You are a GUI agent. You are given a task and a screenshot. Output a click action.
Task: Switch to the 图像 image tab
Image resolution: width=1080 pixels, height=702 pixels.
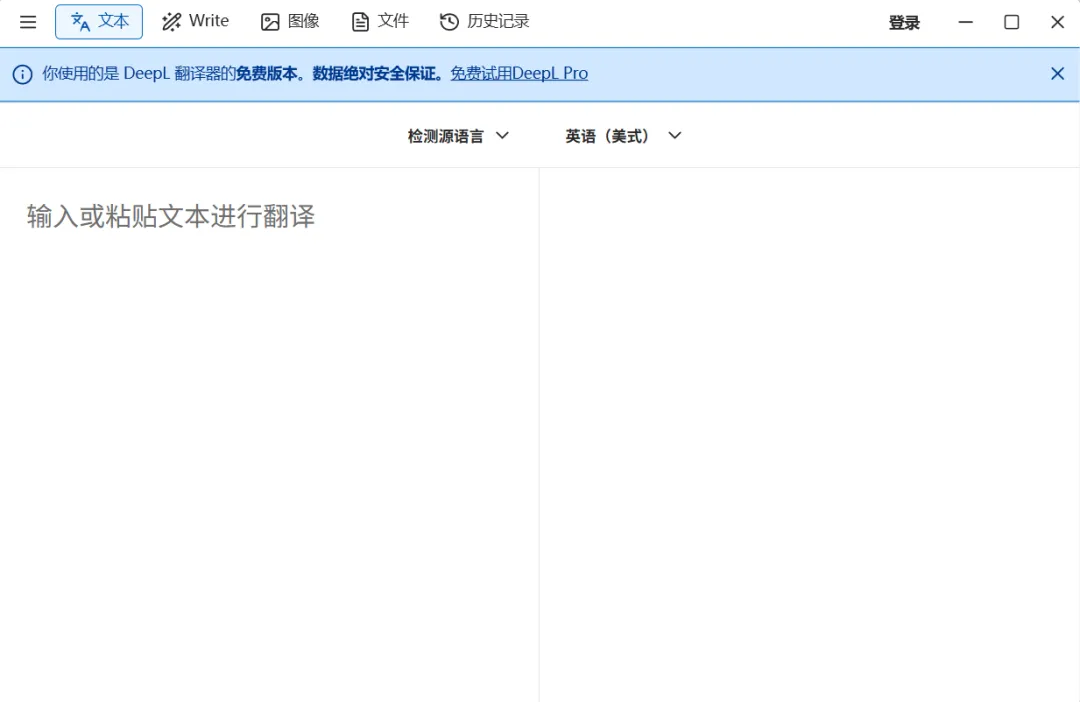click(x=290, y=22)
